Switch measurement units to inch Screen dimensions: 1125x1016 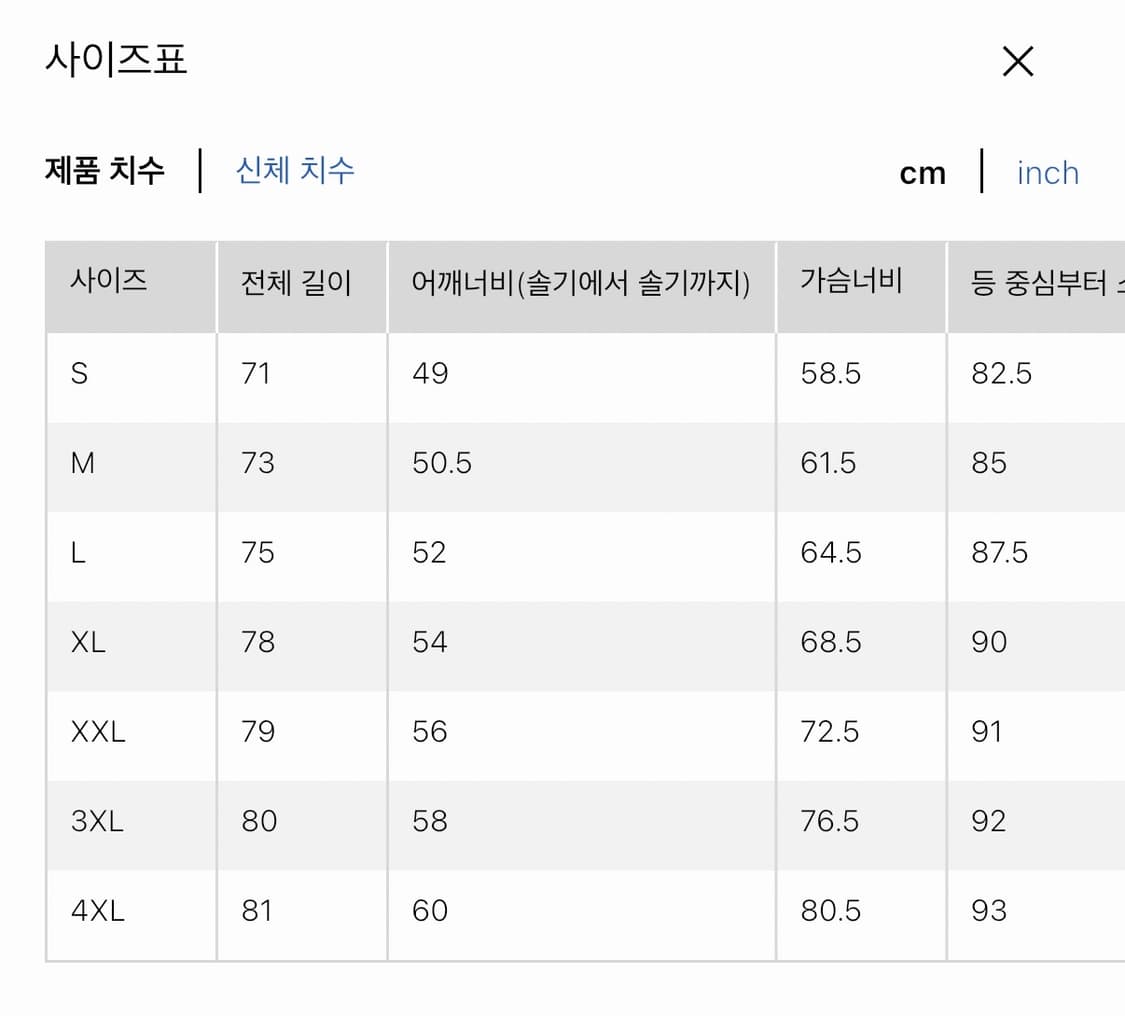tap(1046, 172)
